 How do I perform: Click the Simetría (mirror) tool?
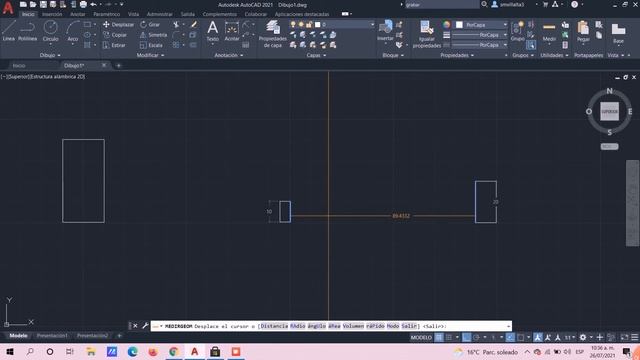pos(153,35)
